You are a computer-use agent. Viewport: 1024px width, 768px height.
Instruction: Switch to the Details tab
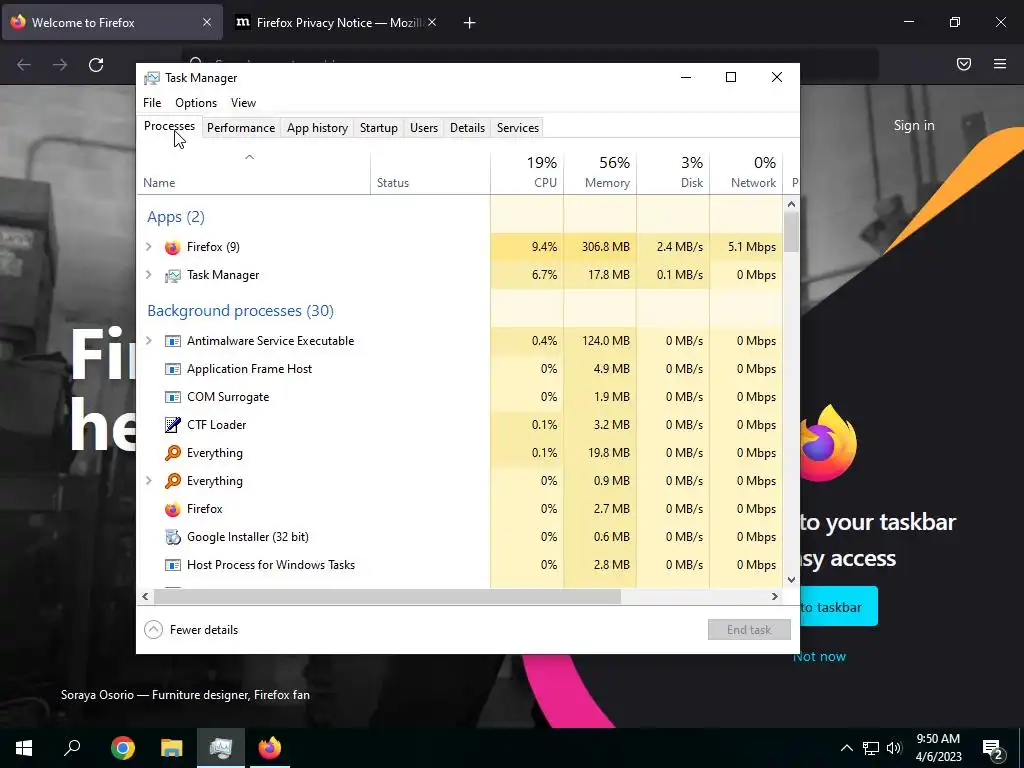click(x=468, y=128)
